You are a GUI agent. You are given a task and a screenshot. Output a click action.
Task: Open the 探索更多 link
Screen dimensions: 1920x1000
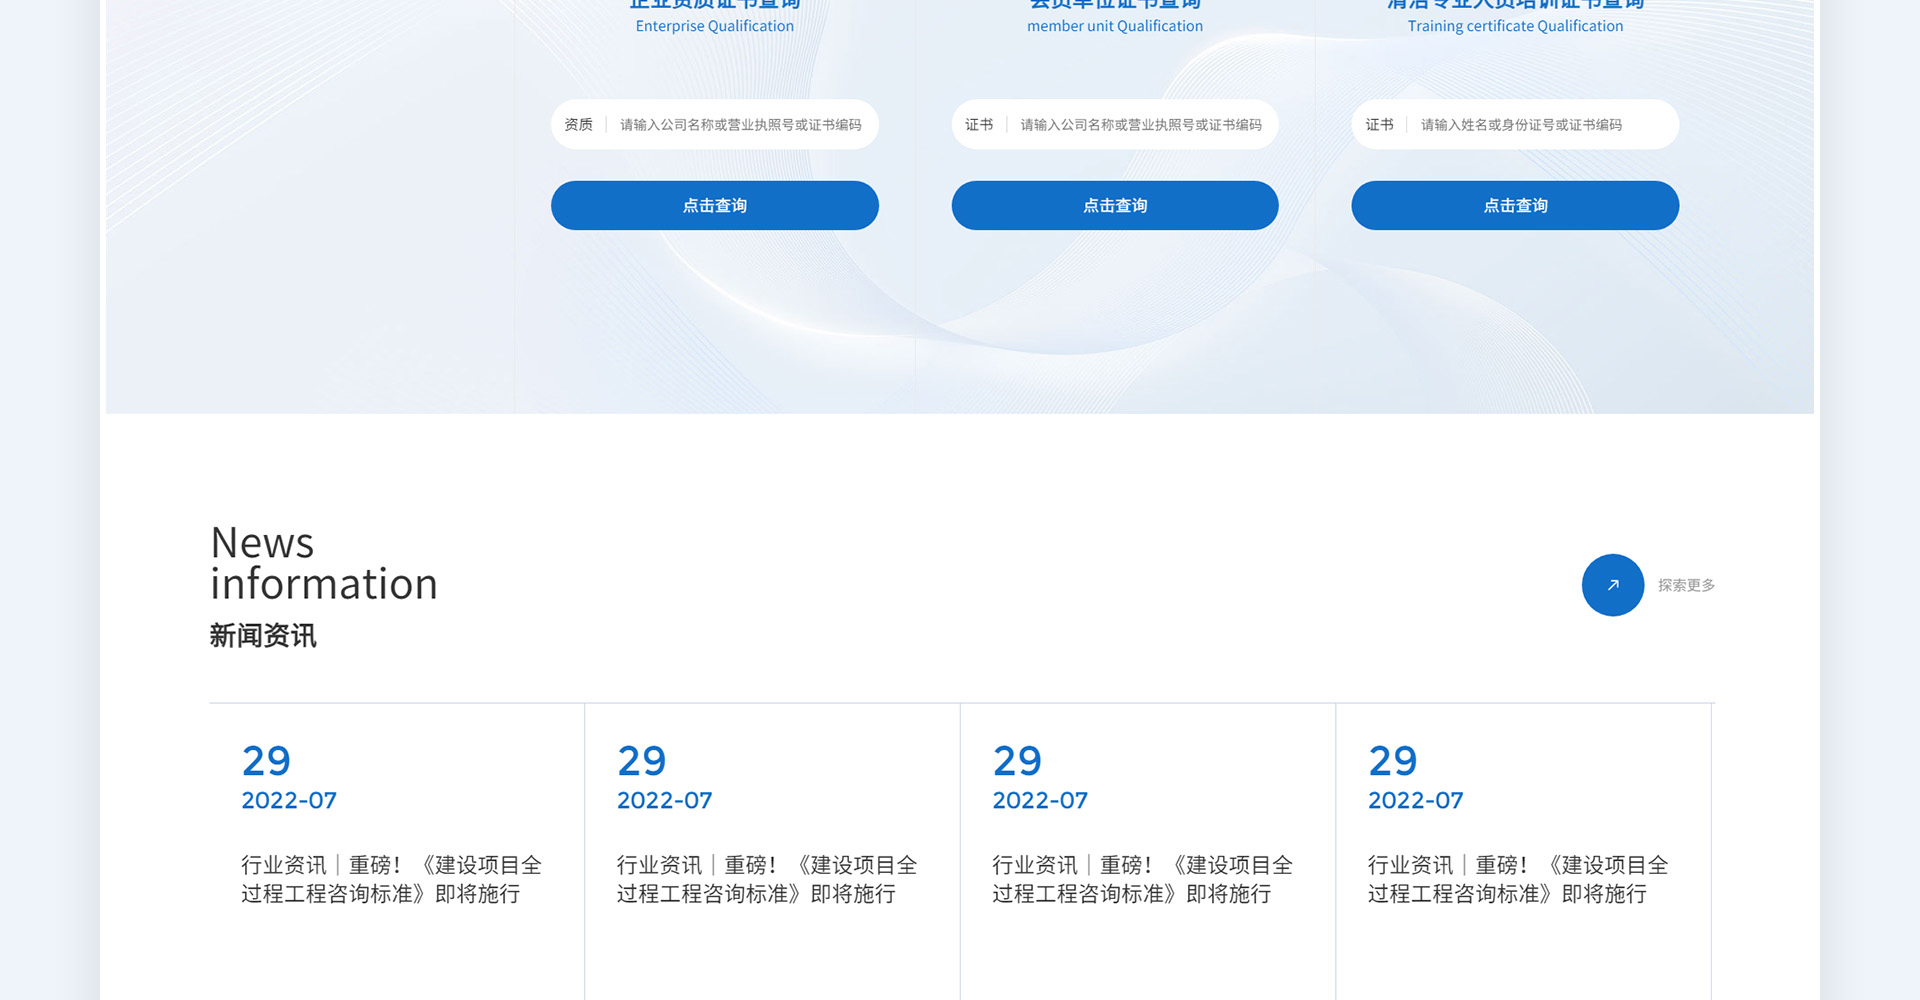pos(1686,585)
